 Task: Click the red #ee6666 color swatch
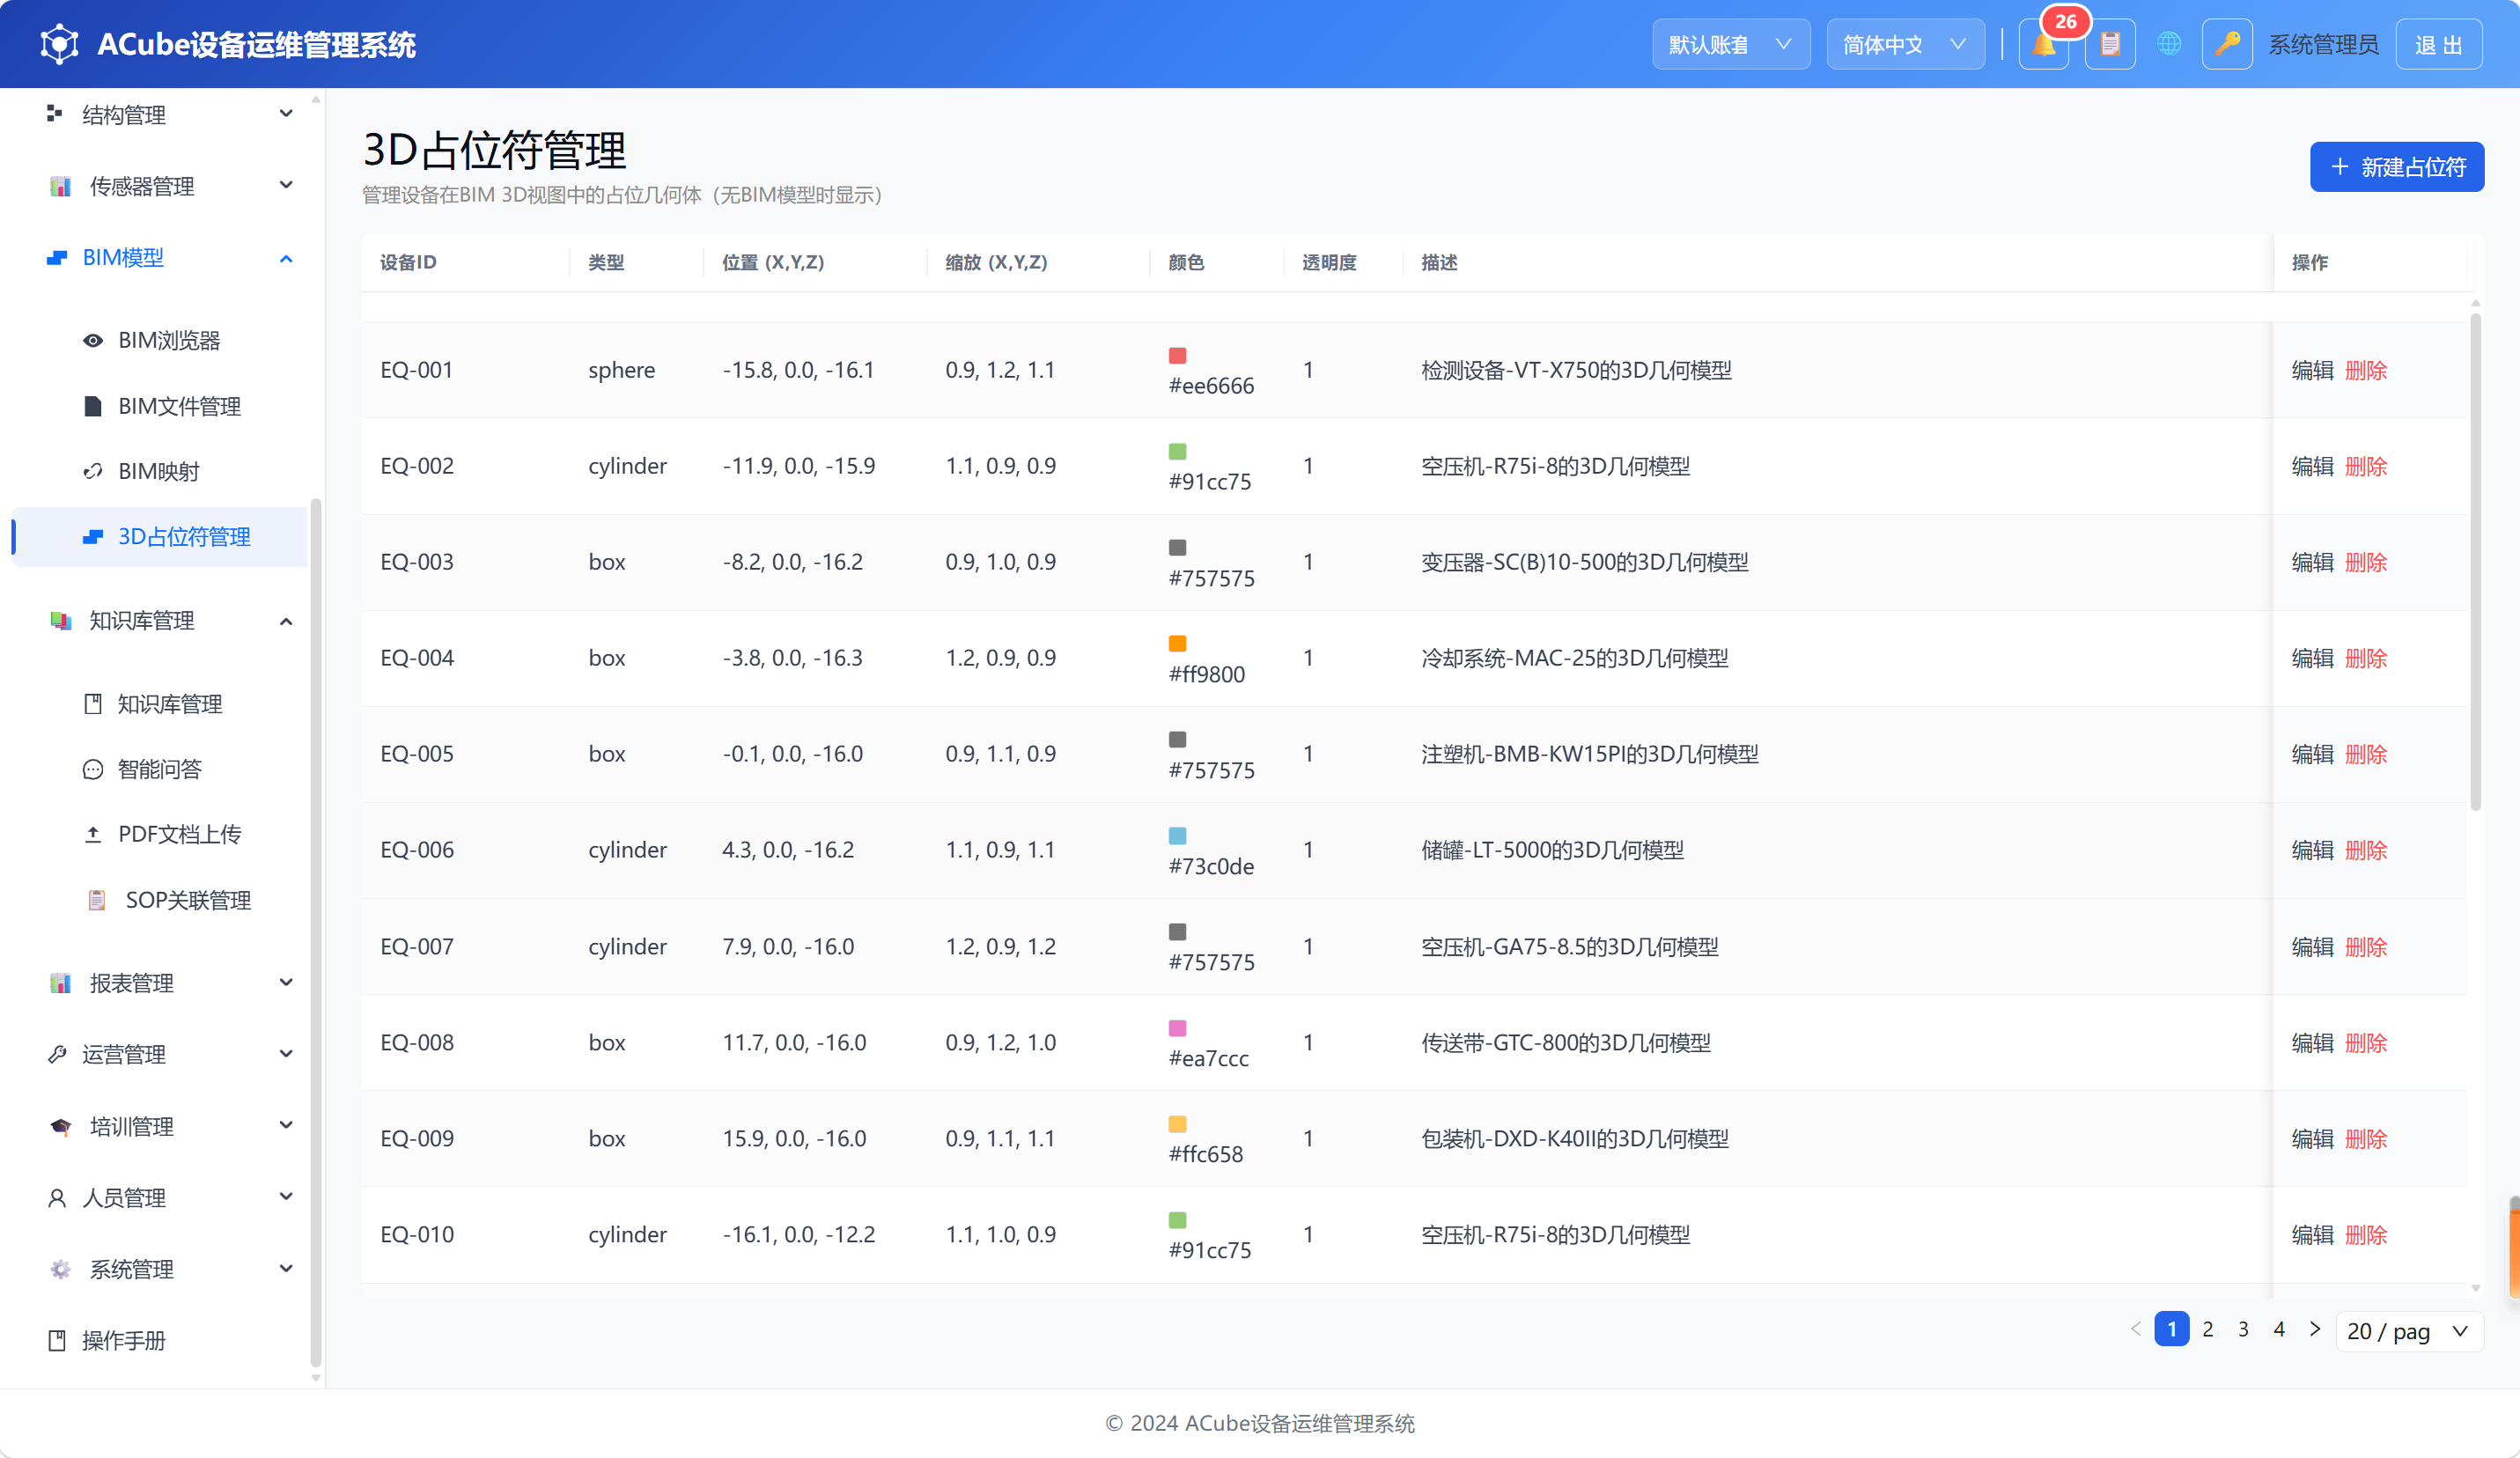[x=1177, y=356]
